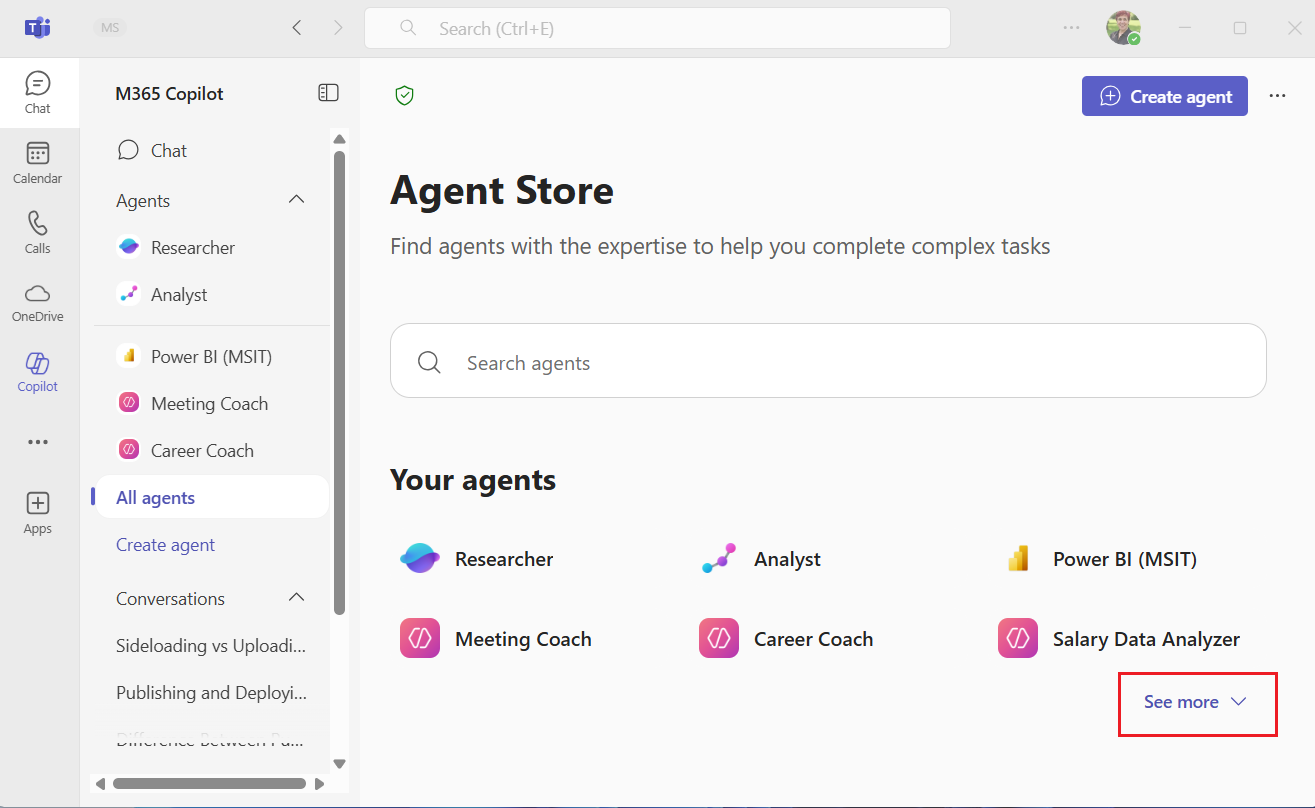Click the green shield icon

coord(404,96)
